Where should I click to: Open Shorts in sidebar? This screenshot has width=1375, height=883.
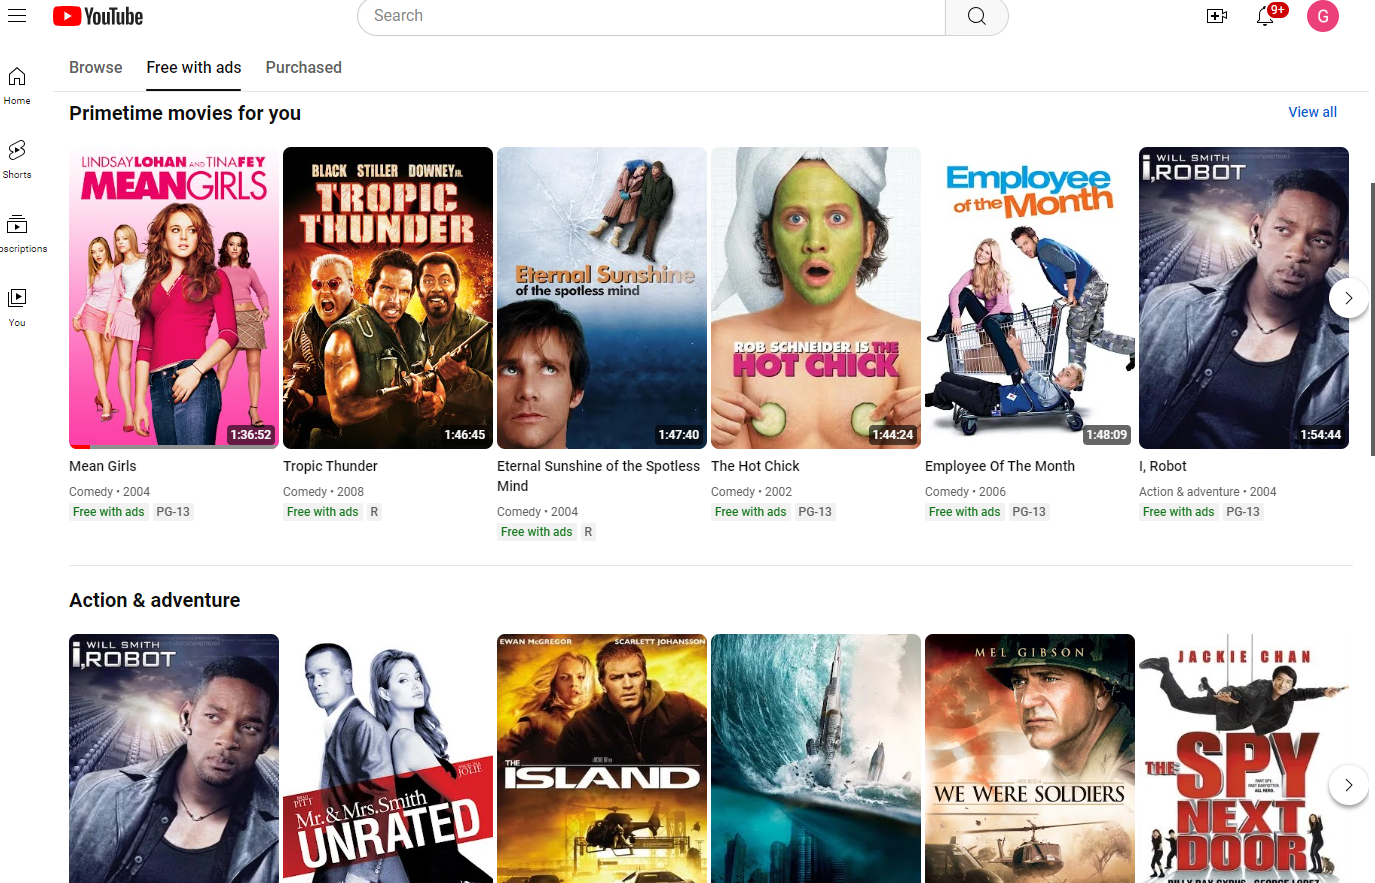click(17, 159)
